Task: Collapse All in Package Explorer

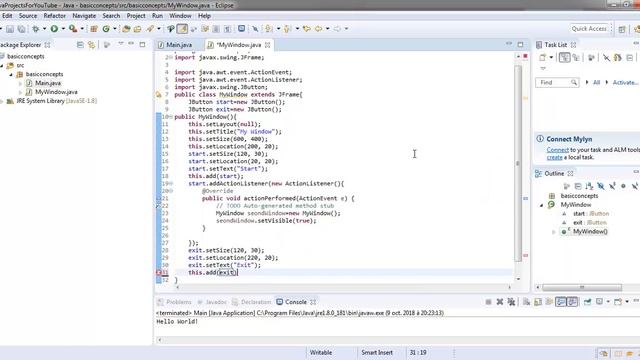Action: tap(80, 44)
